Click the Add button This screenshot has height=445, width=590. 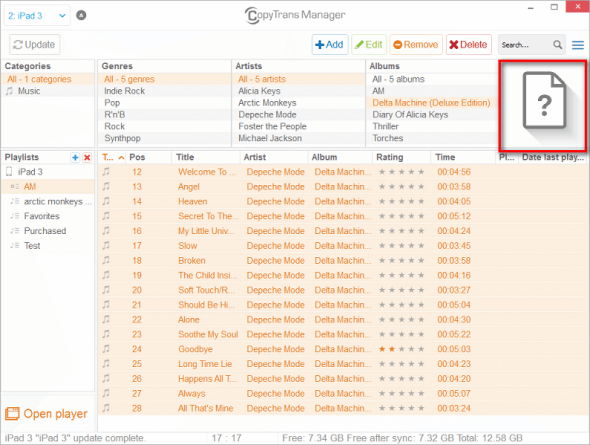click(x=330, y=45)
